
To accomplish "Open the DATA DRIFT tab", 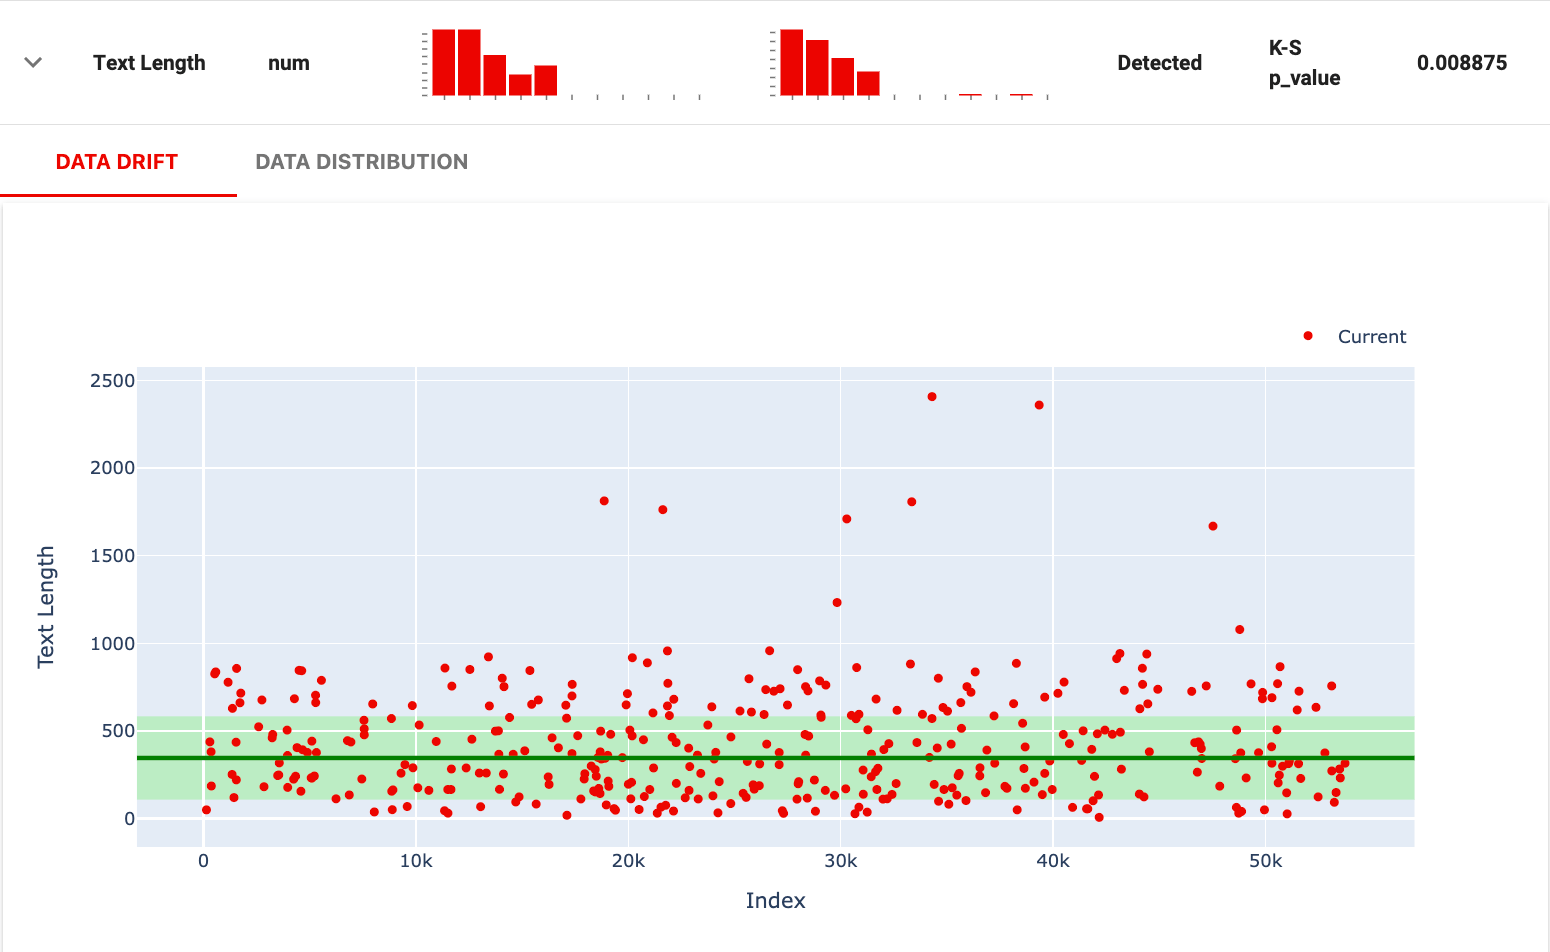I will tap(117, 161).
